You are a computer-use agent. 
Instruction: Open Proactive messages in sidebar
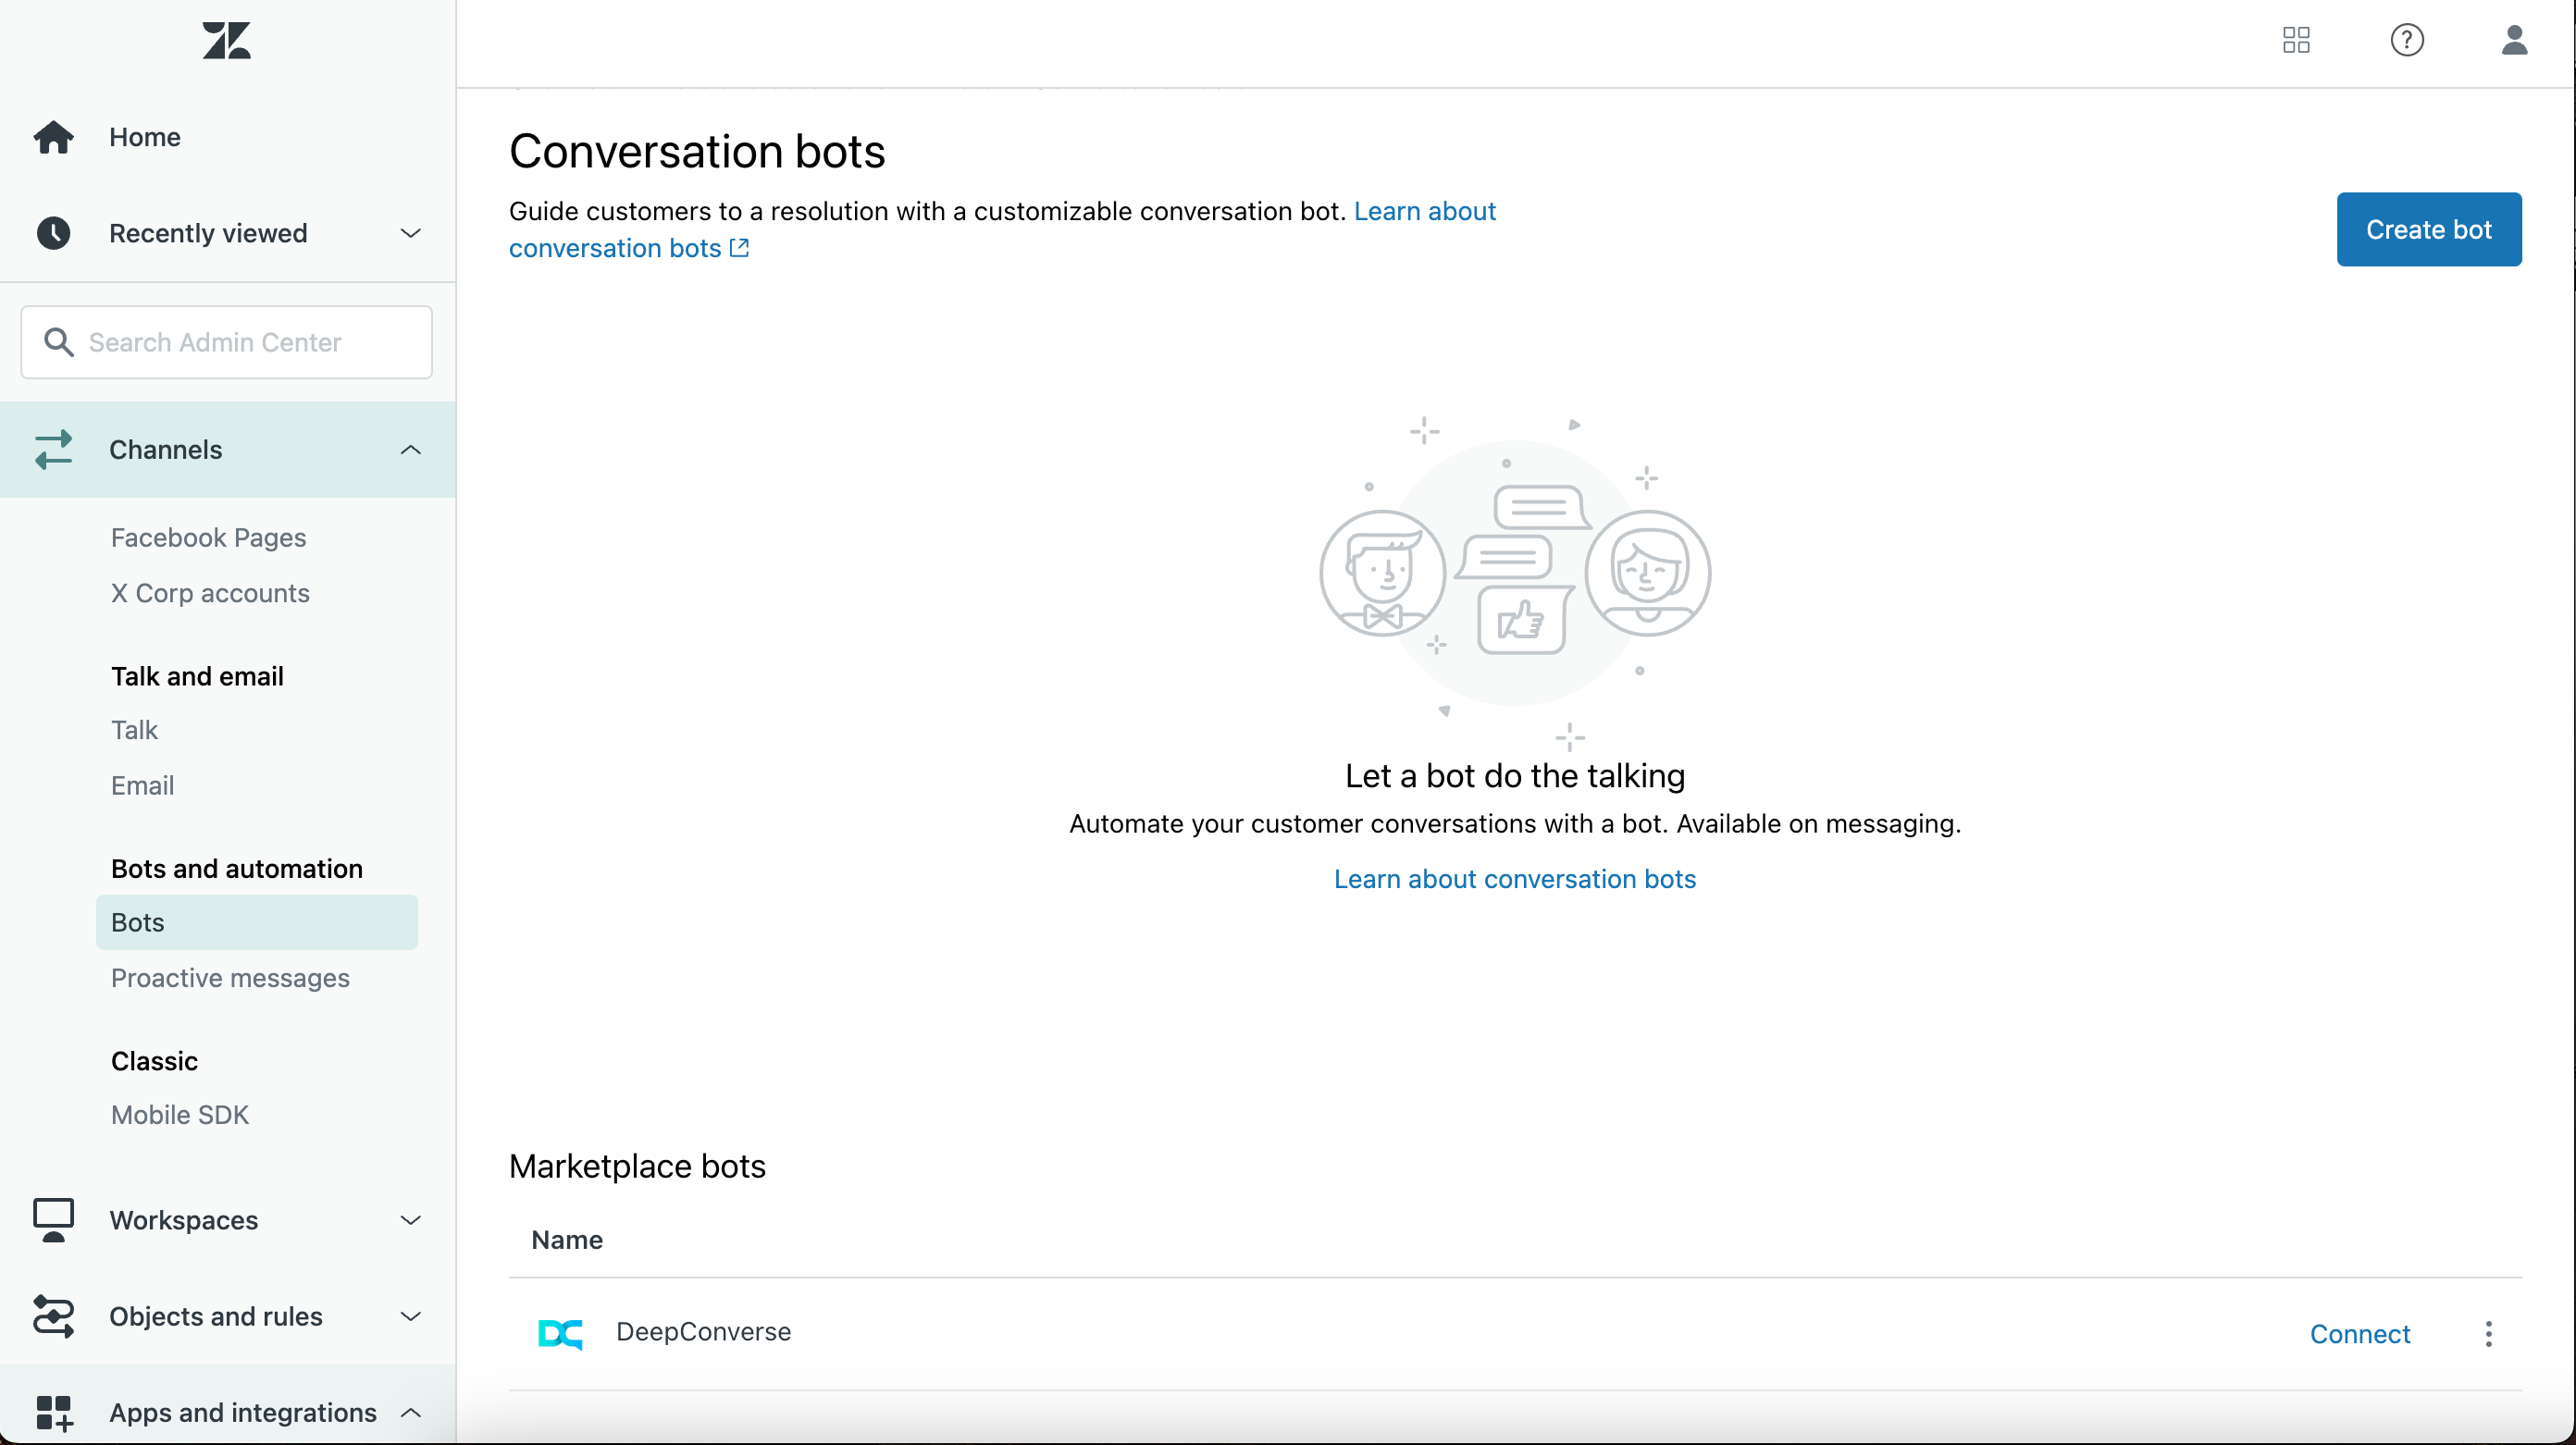[230, 978]
